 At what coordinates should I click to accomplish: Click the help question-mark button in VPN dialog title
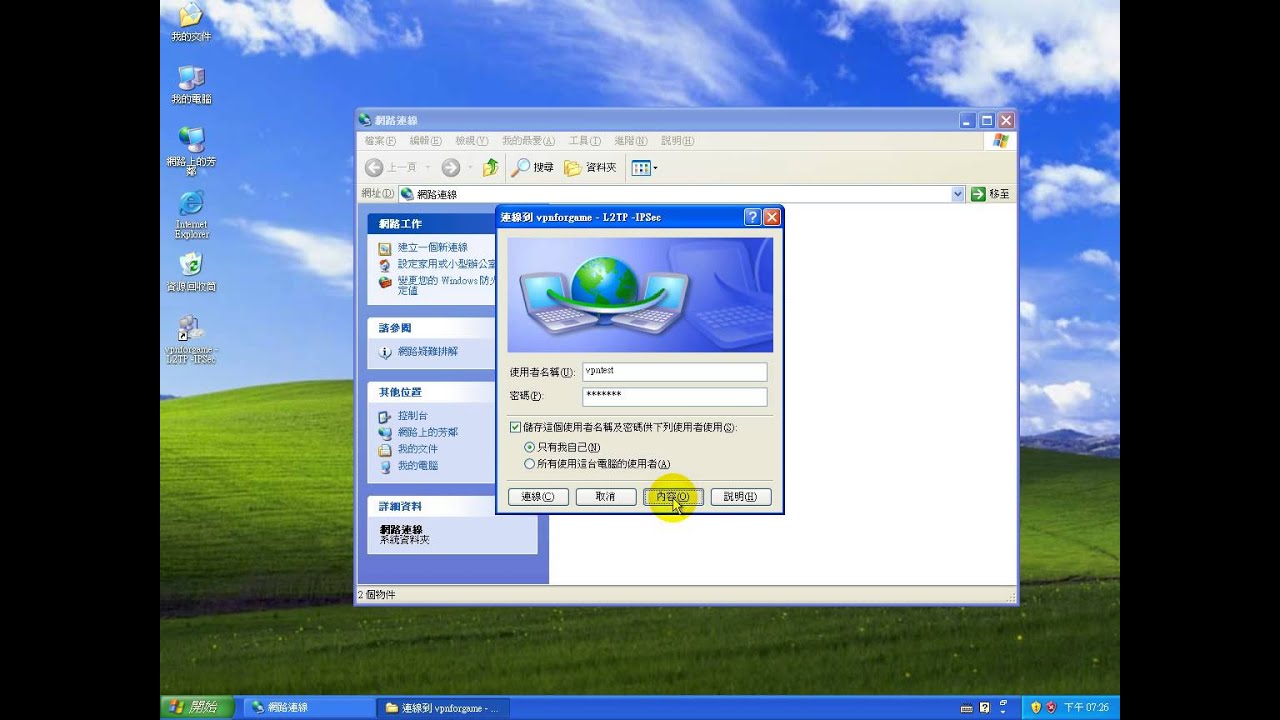753,217
